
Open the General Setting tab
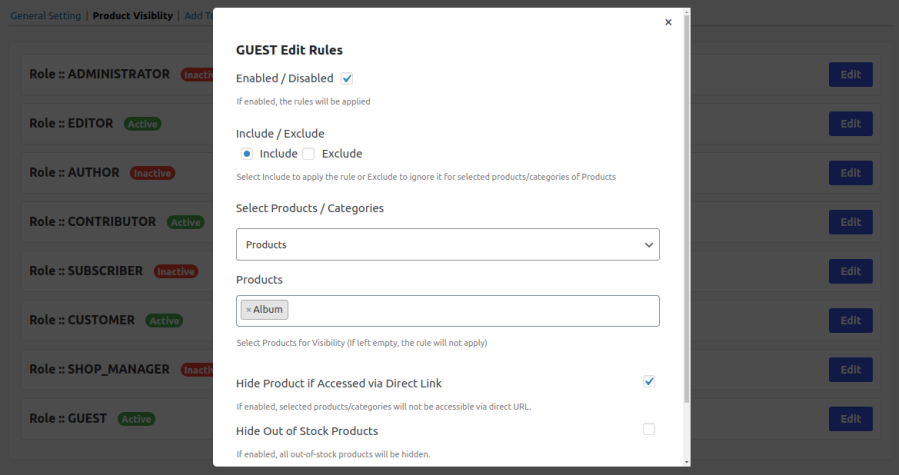tap(45, 16)
